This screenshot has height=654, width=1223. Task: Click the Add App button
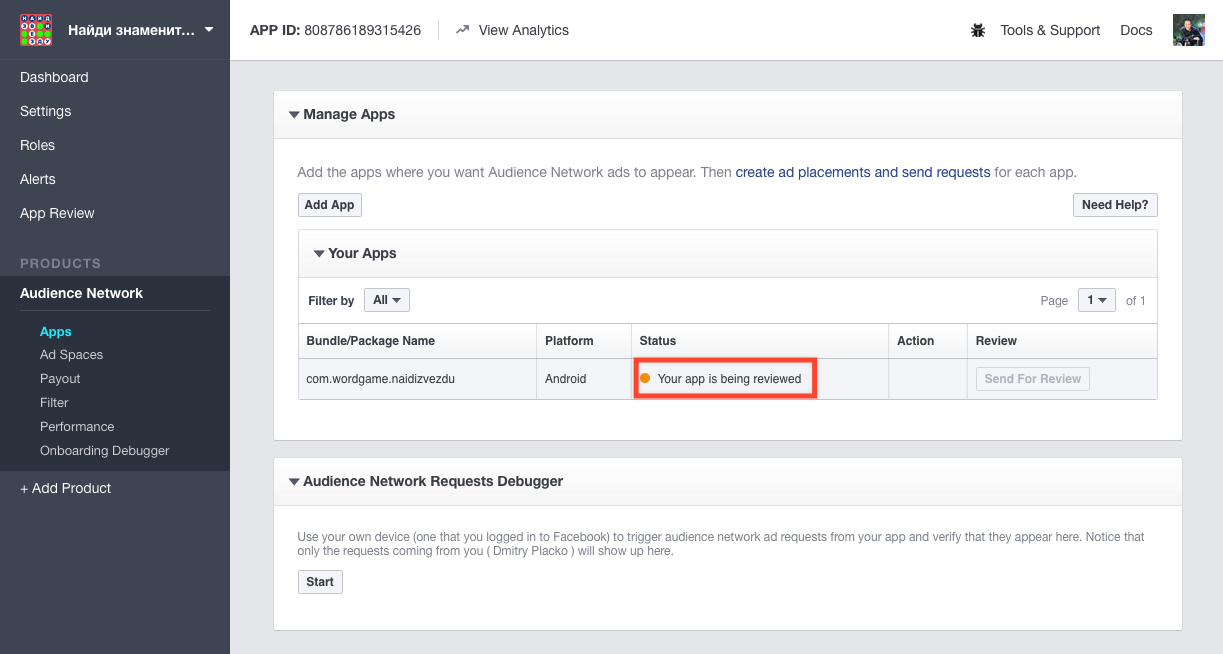pos(330,205)
